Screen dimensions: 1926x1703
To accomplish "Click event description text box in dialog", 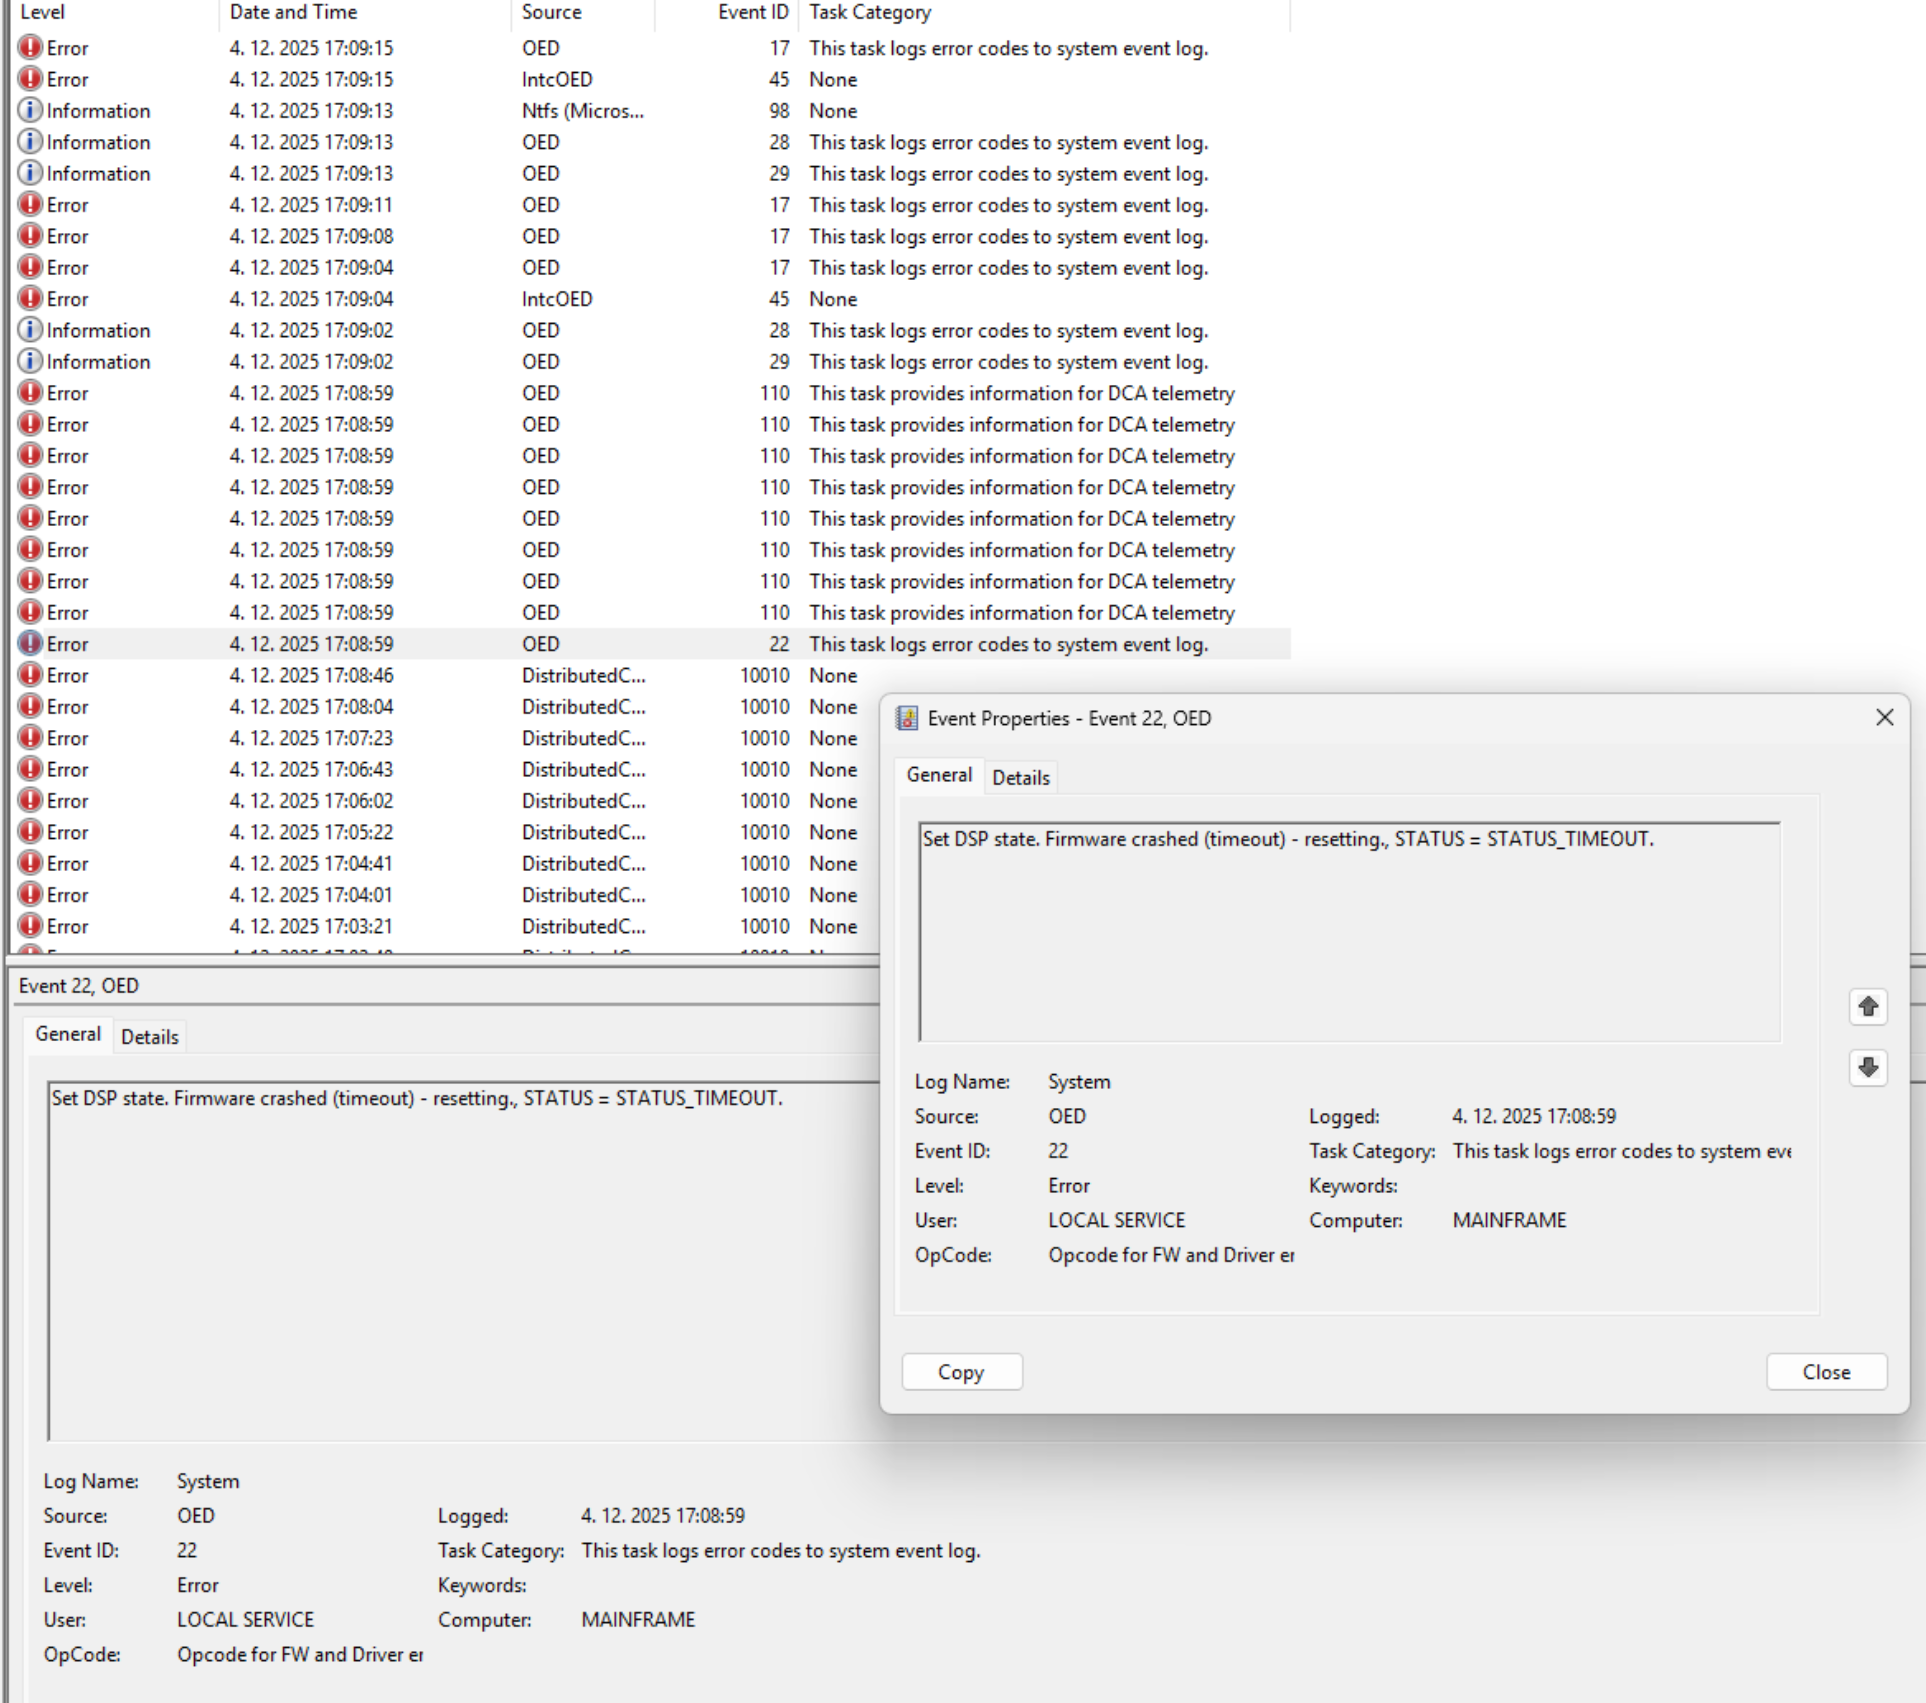I will click(1348, 932).
